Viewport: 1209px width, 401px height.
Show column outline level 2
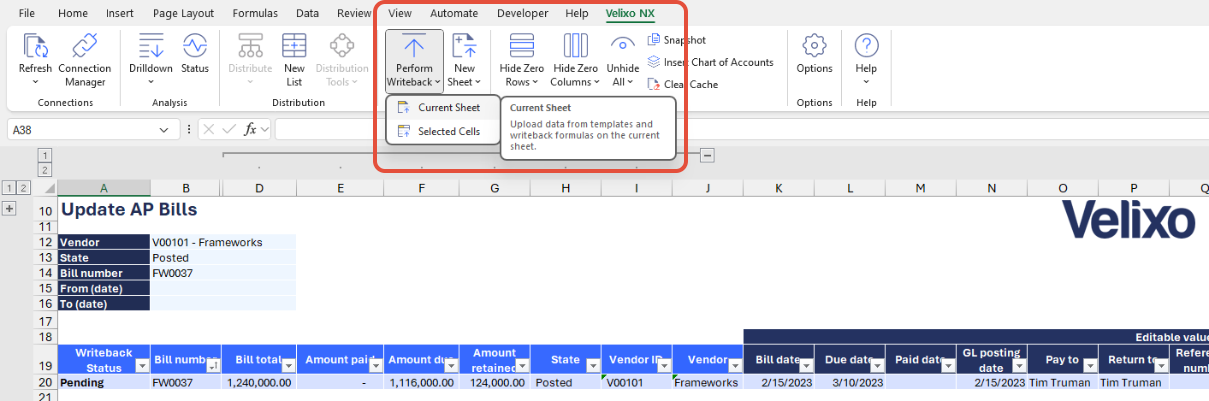44,170
